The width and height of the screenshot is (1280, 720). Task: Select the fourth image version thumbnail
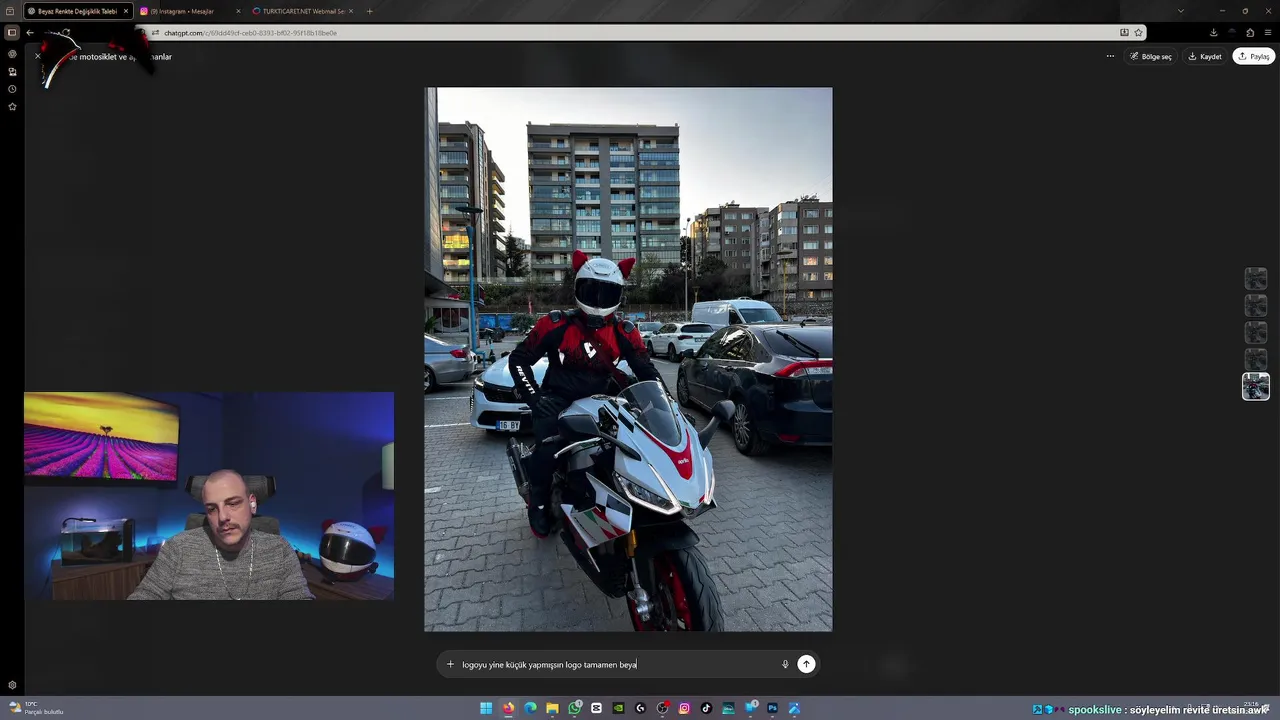pyautogui.click(x=1255, y=359)
